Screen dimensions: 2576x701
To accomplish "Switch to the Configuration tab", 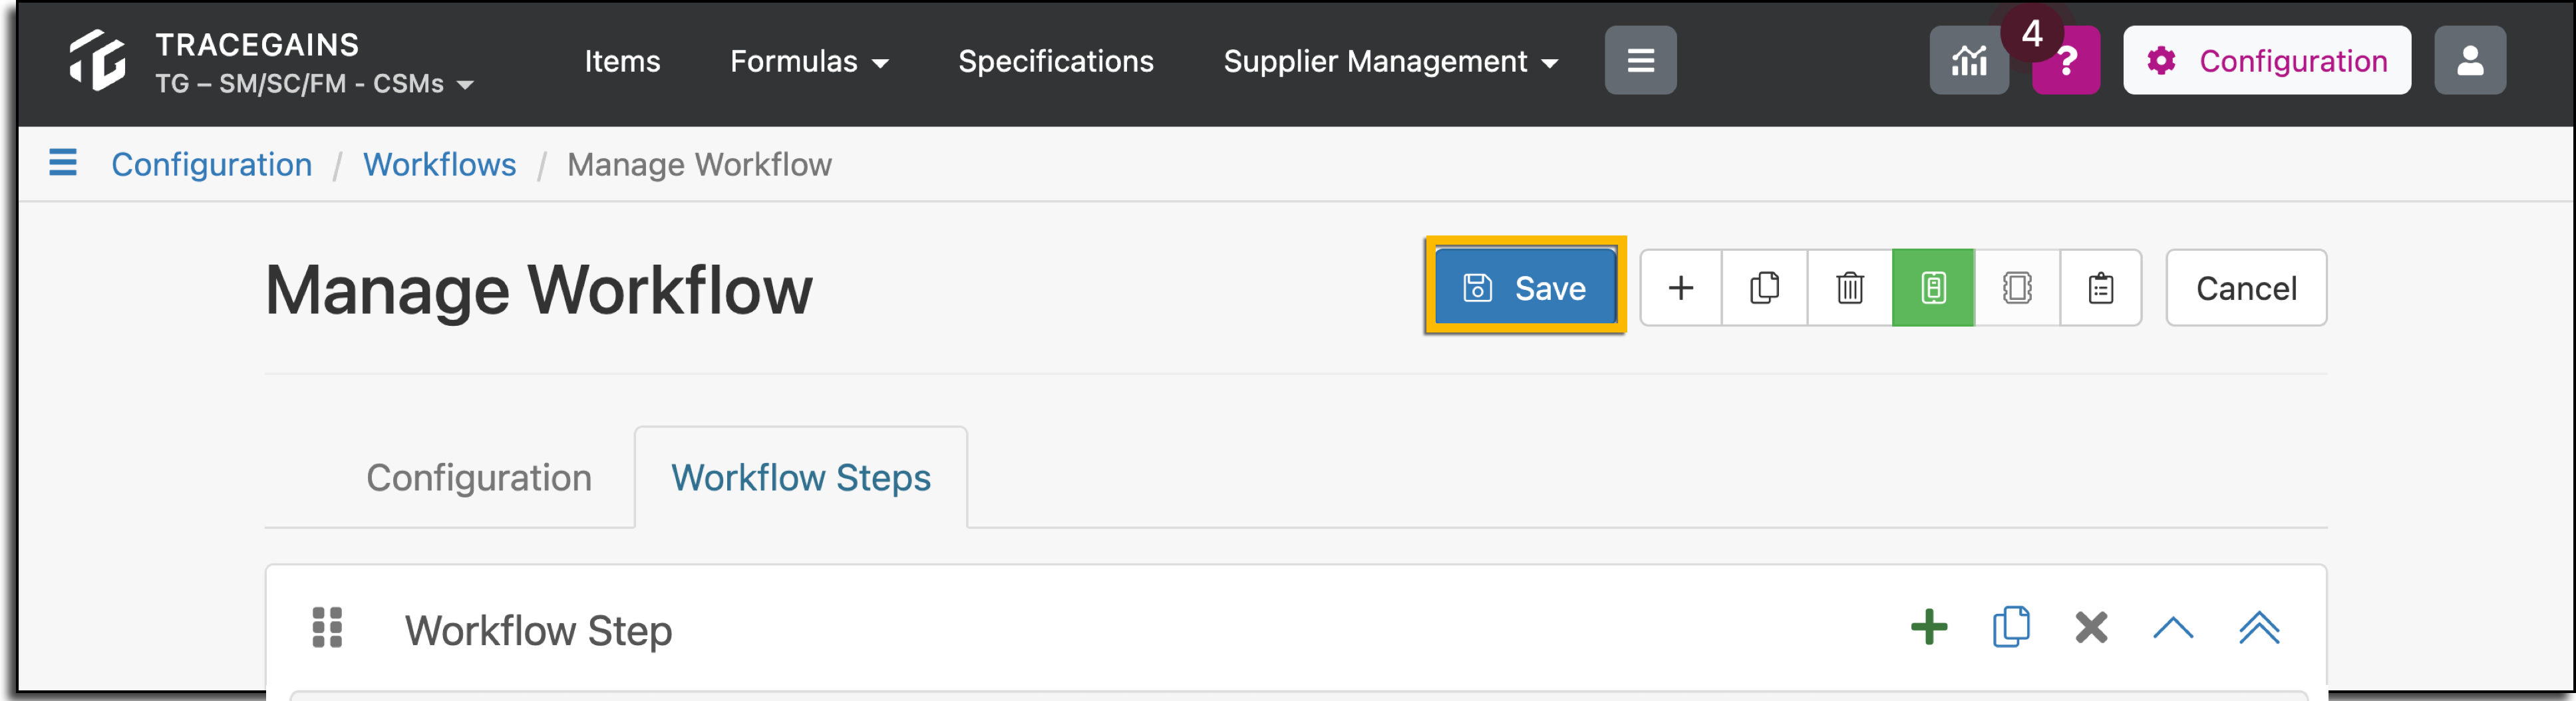I will [479, 478].
